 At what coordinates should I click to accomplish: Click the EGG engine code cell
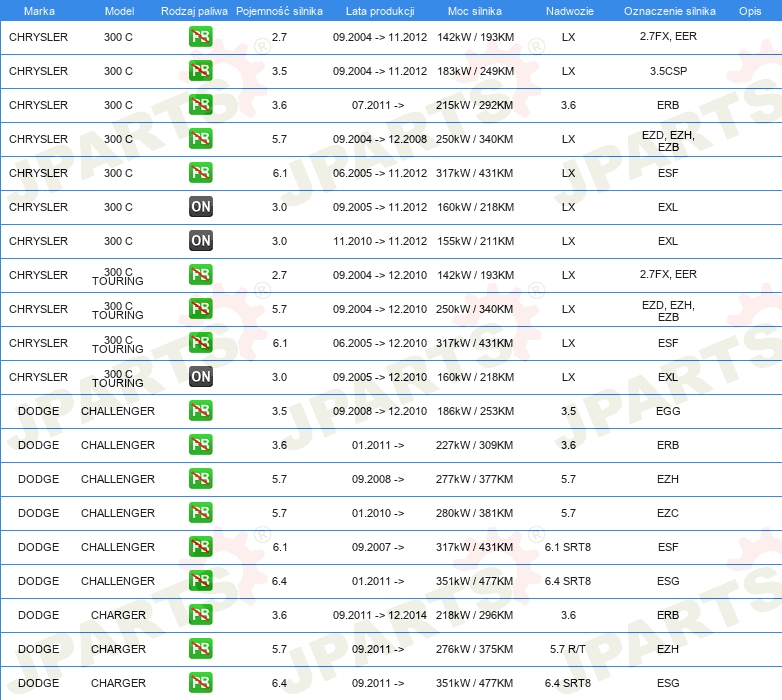(x=668, y=411)
